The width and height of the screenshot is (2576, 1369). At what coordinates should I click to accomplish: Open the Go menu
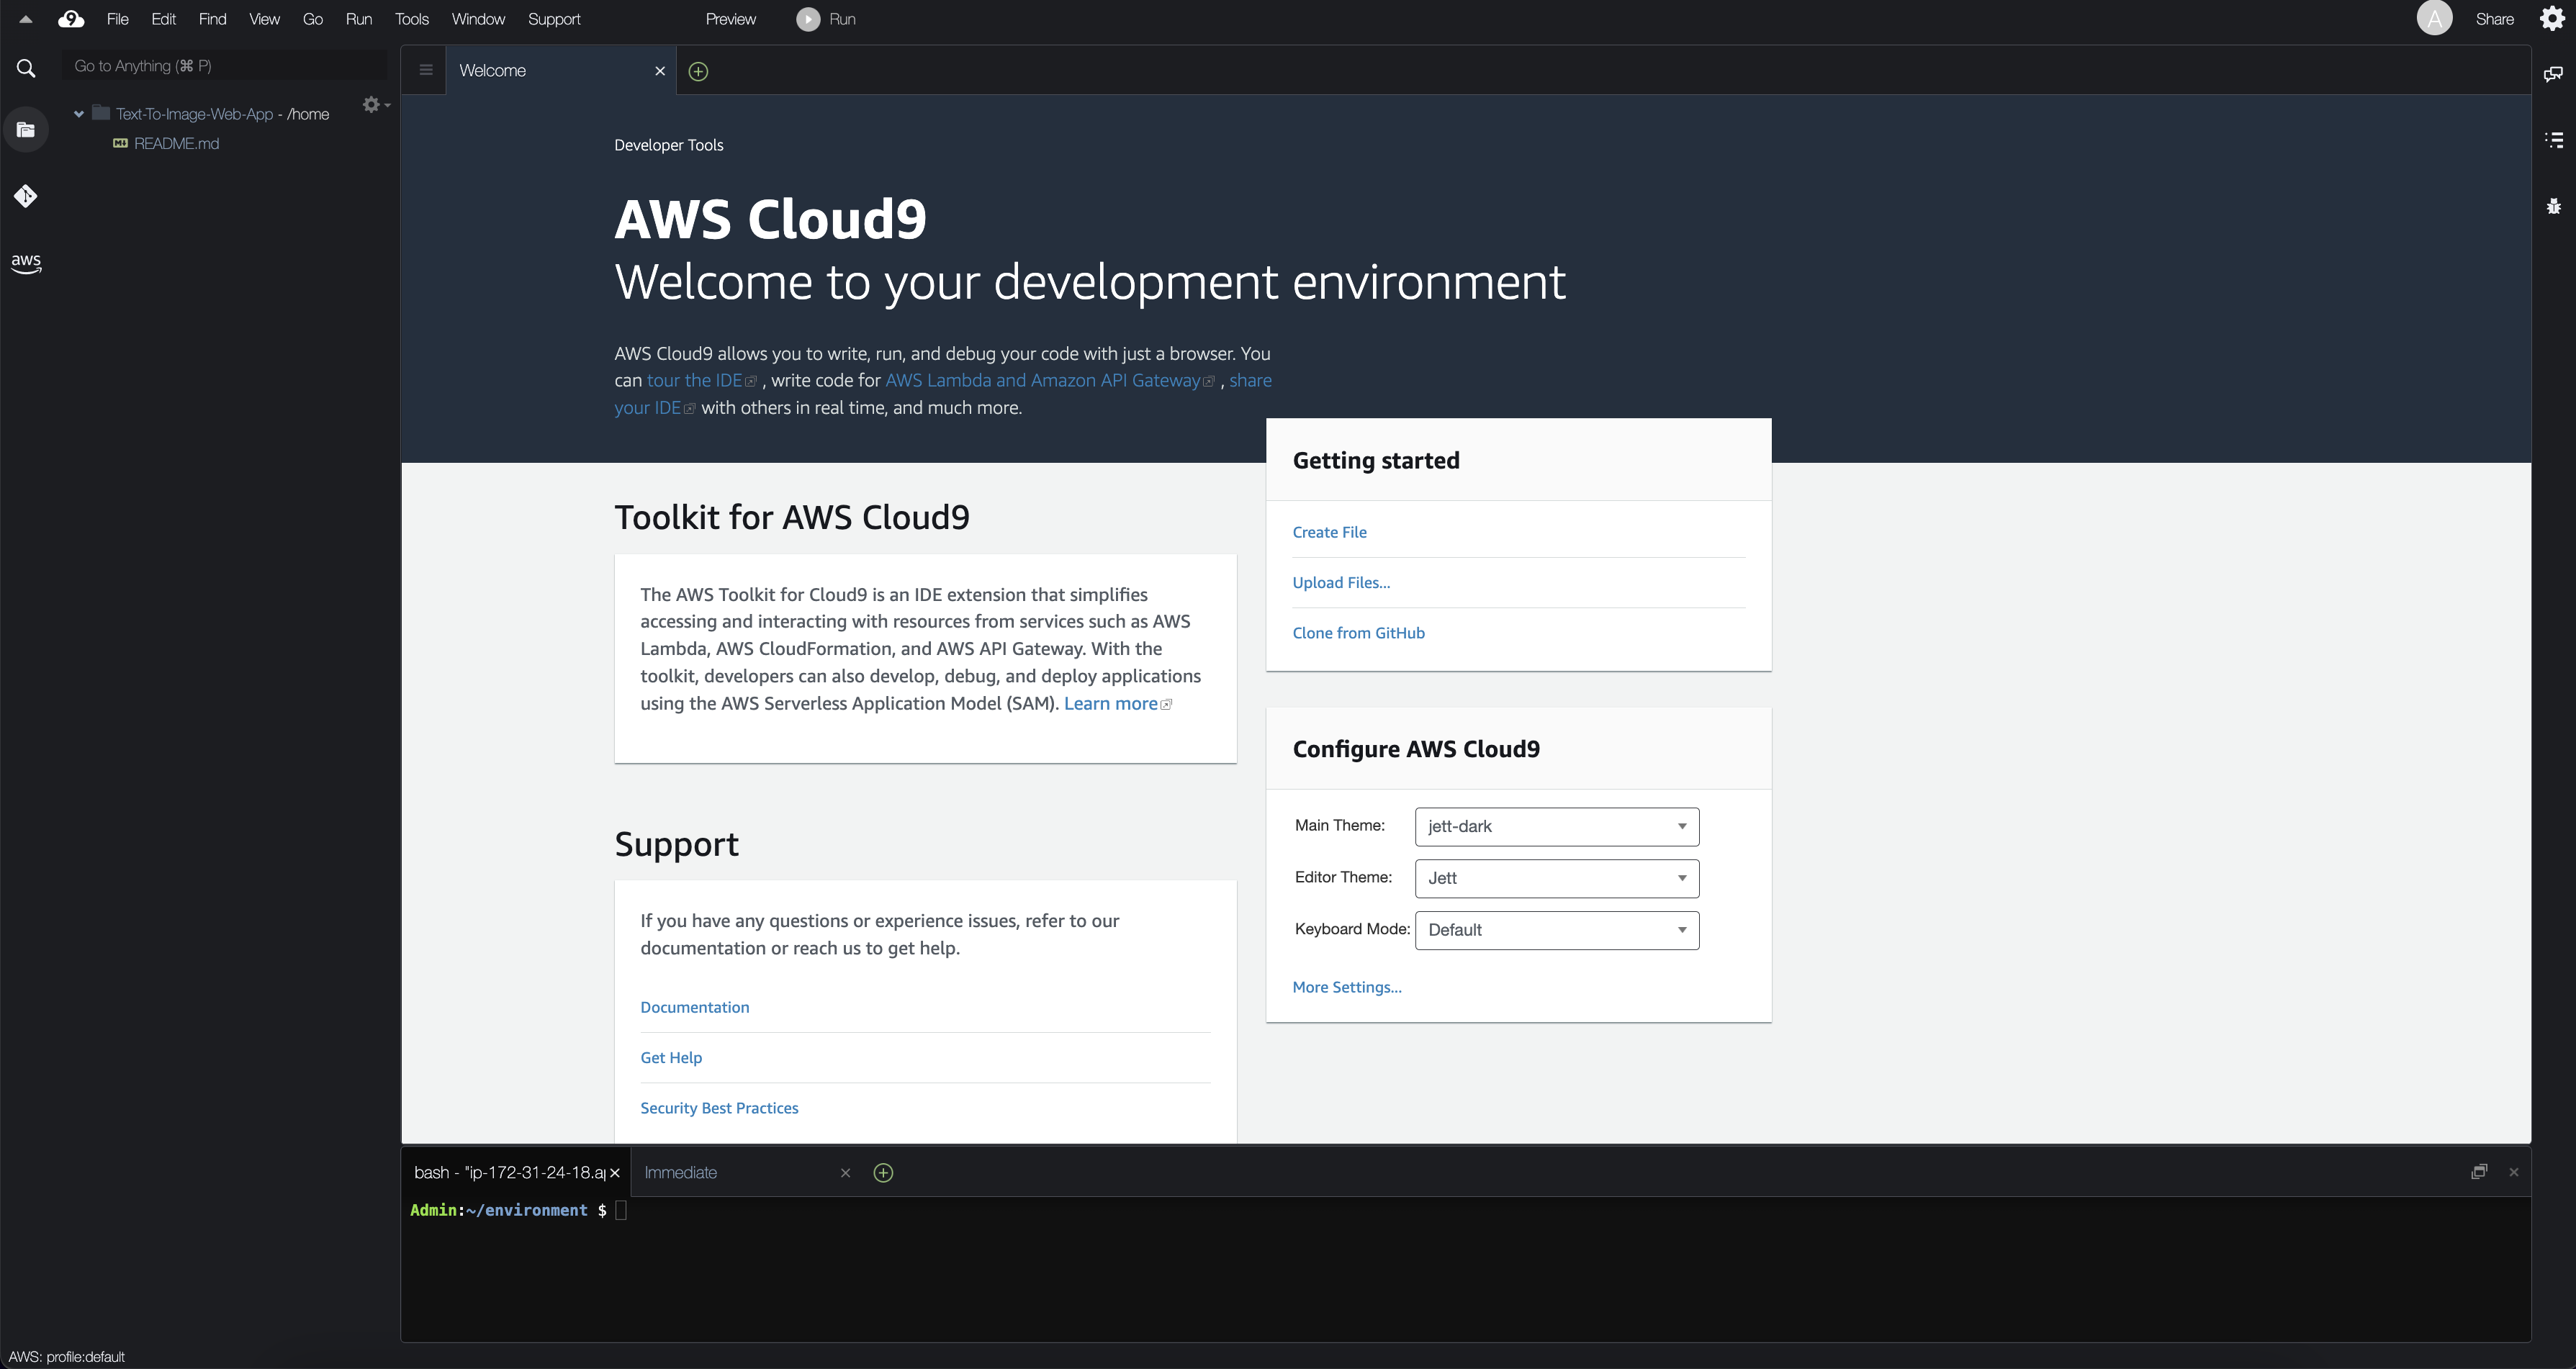click(313, 19)
